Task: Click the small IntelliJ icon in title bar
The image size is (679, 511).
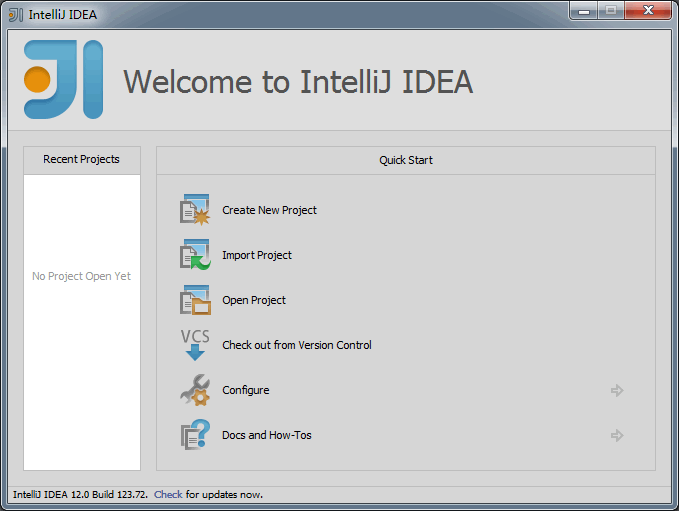Action: [x=15, y=14]
